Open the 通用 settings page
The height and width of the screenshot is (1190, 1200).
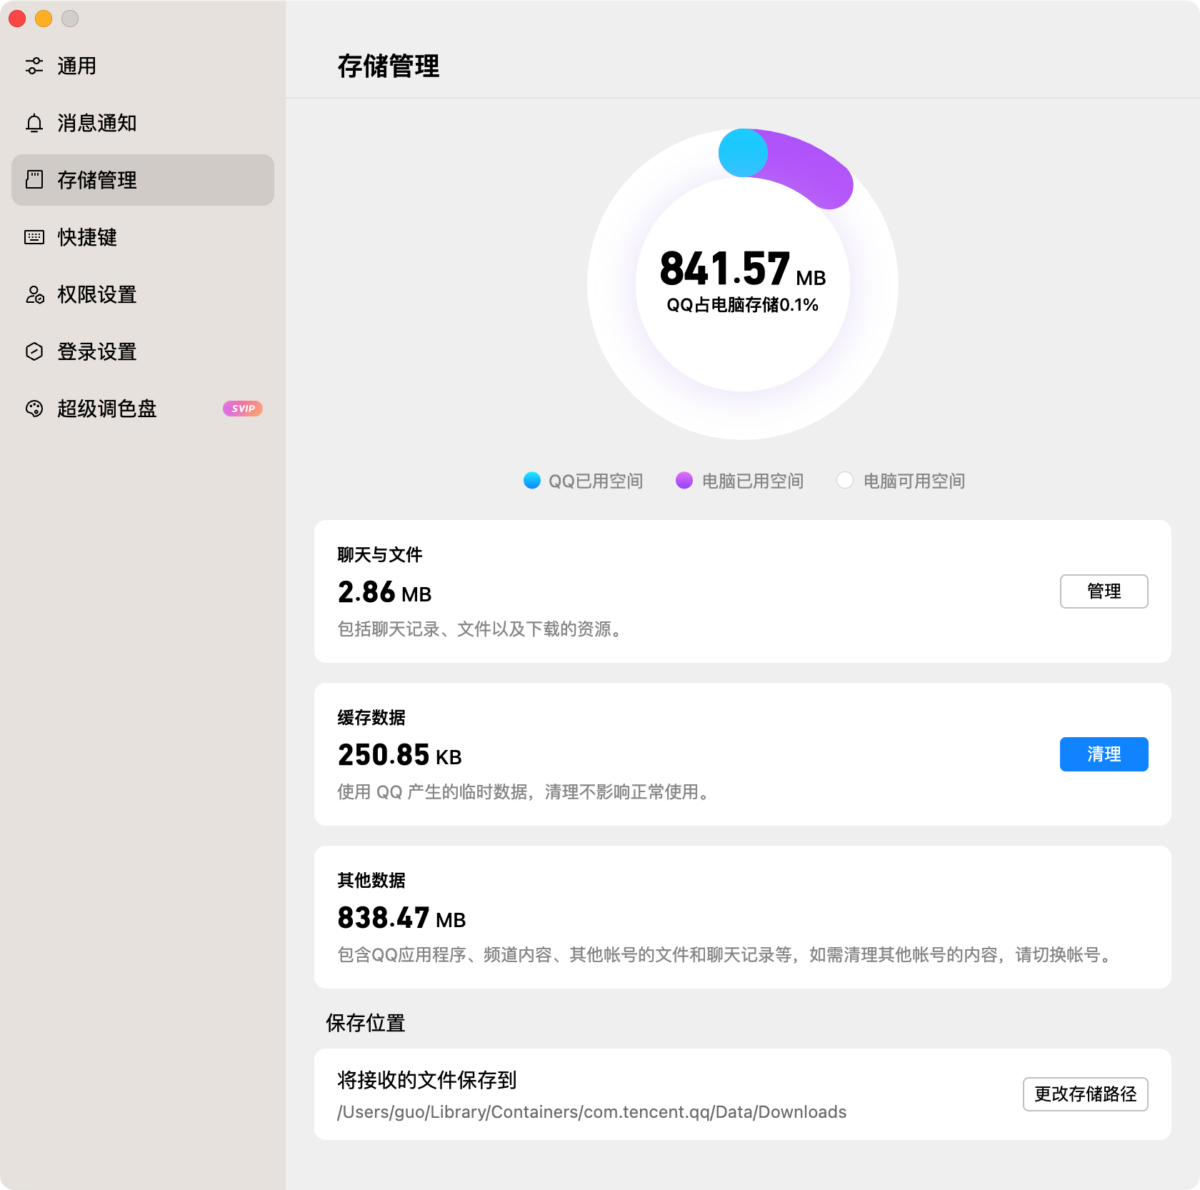(142, 66)
